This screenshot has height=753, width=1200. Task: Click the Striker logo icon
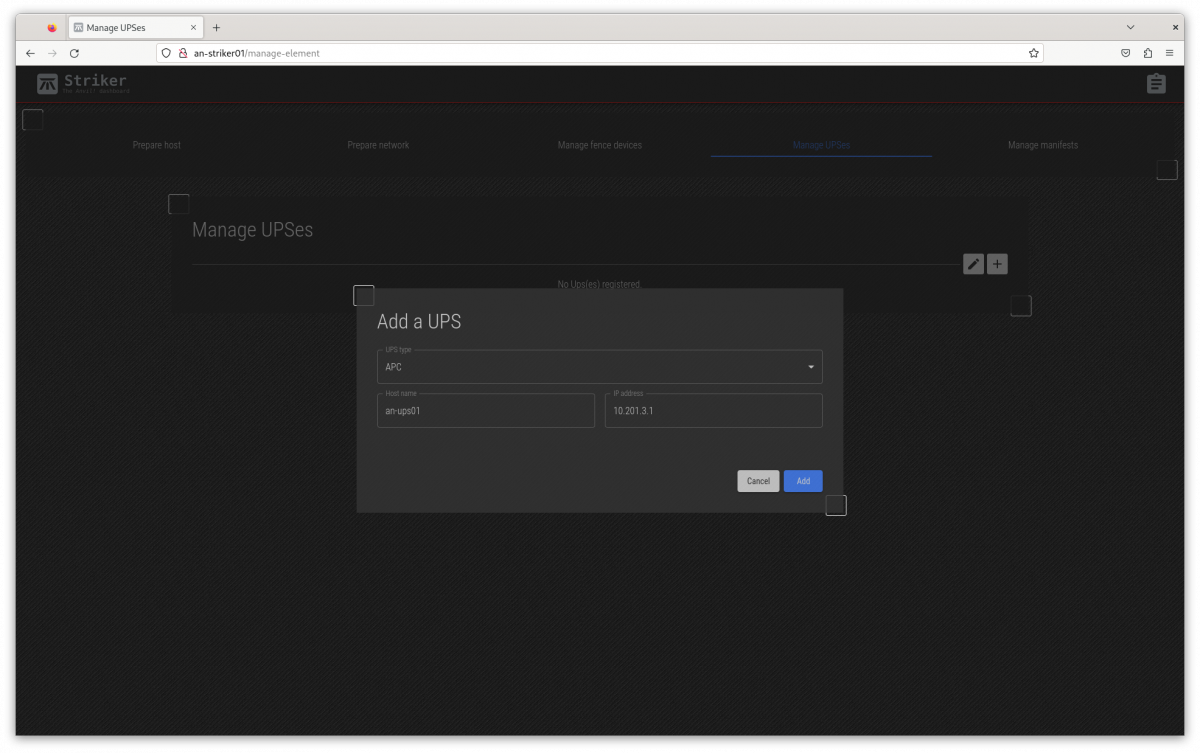(47, 84)
